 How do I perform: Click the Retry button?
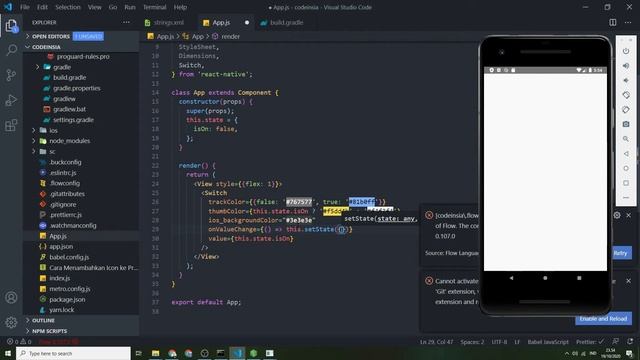(620, 253)
